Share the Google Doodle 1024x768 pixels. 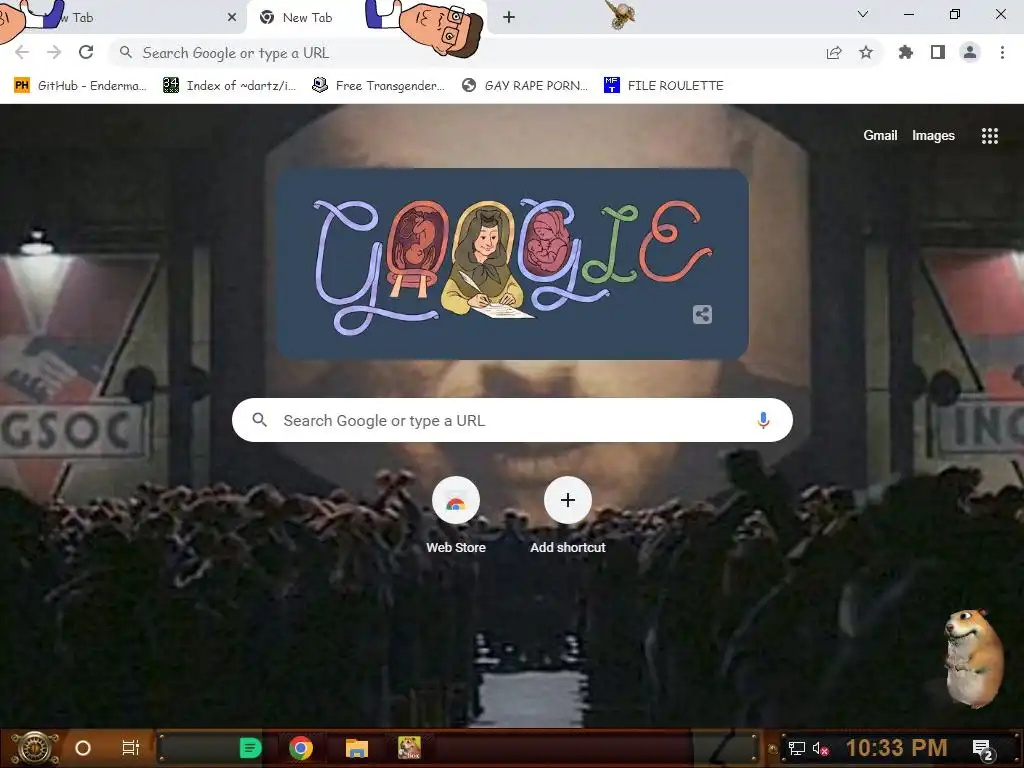(702, 315)
